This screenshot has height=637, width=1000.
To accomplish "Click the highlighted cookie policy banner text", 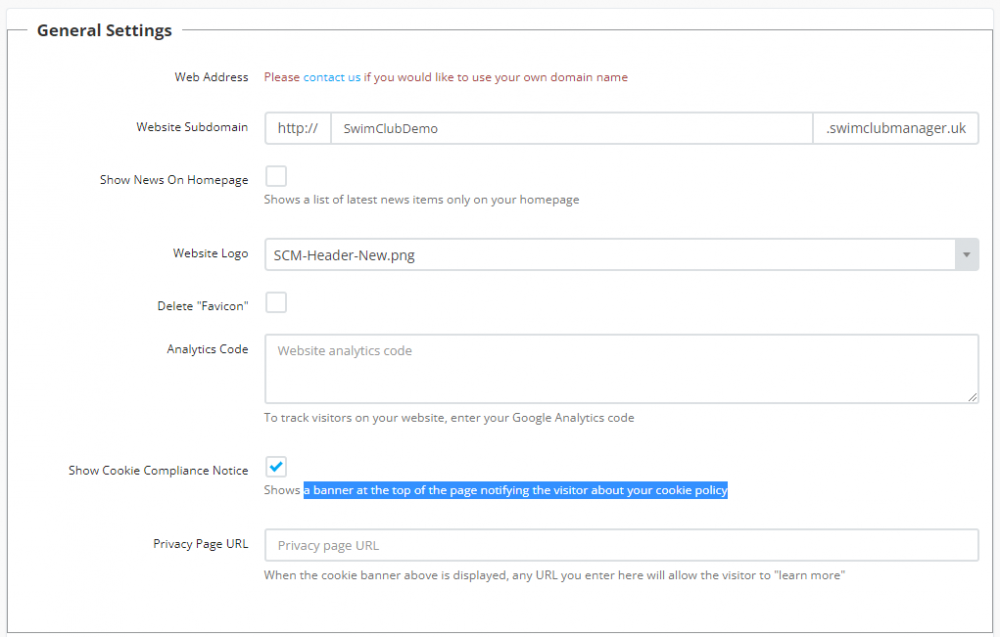I will (x=515, y=490).
